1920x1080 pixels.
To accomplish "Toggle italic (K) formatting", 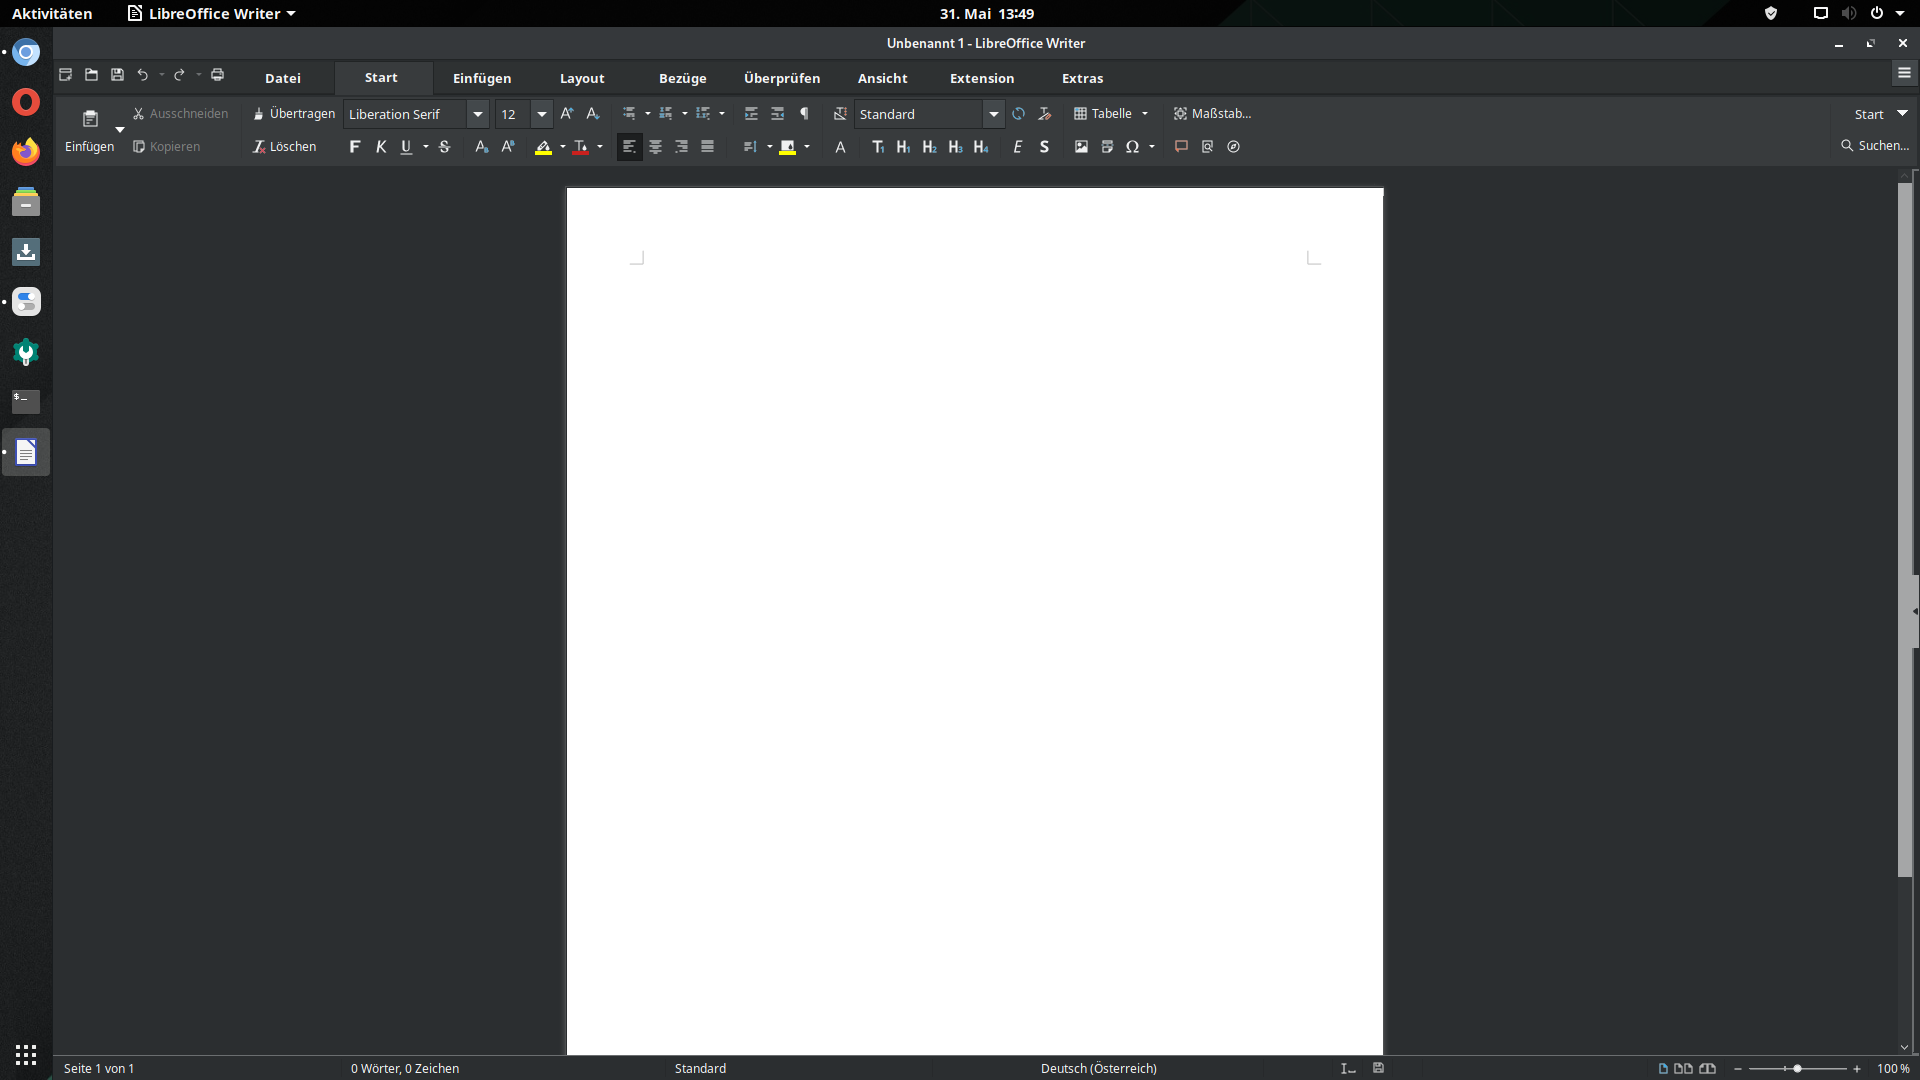I will 381,147.
